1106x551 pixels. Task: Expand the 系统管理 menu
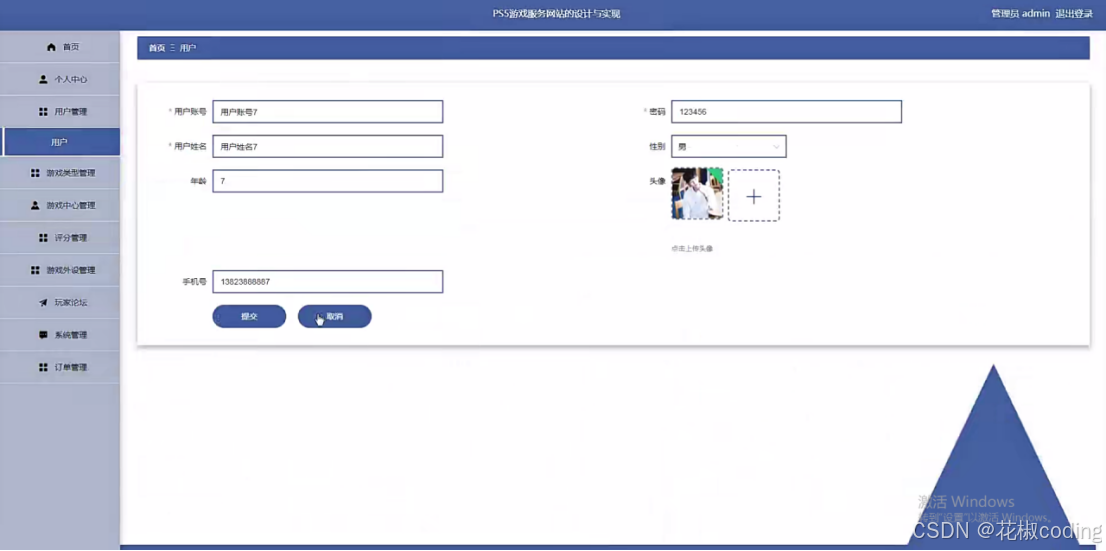[60, 335]
